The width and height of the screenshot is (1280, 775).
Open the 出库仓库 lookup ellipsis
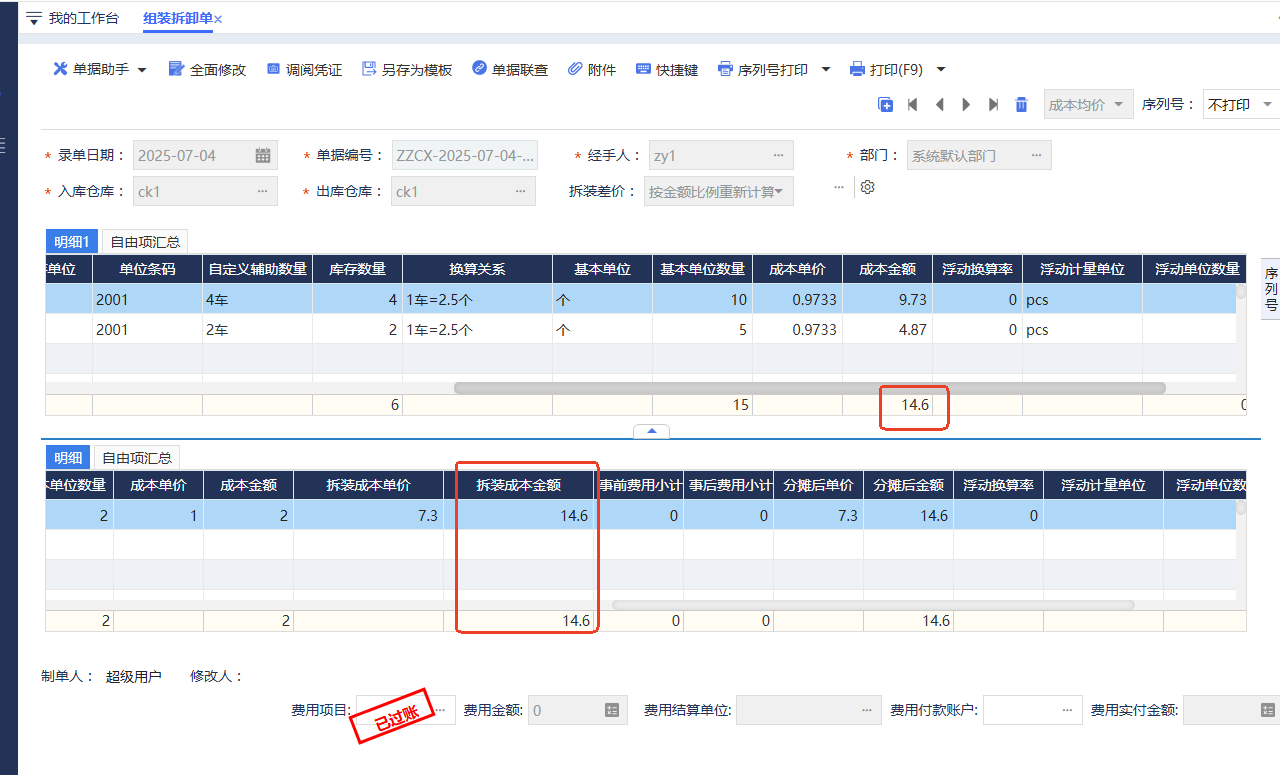pyautogui.click(x=521, y=191)
